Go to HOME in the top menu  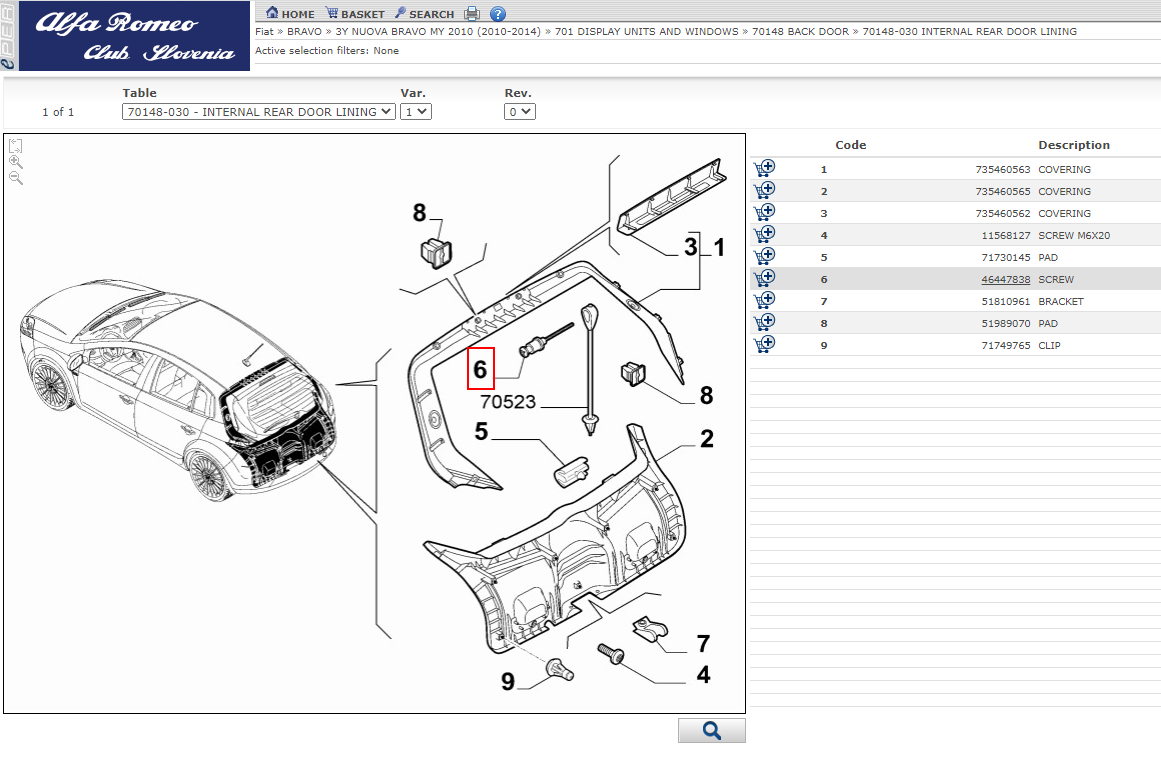pos(290,14)
